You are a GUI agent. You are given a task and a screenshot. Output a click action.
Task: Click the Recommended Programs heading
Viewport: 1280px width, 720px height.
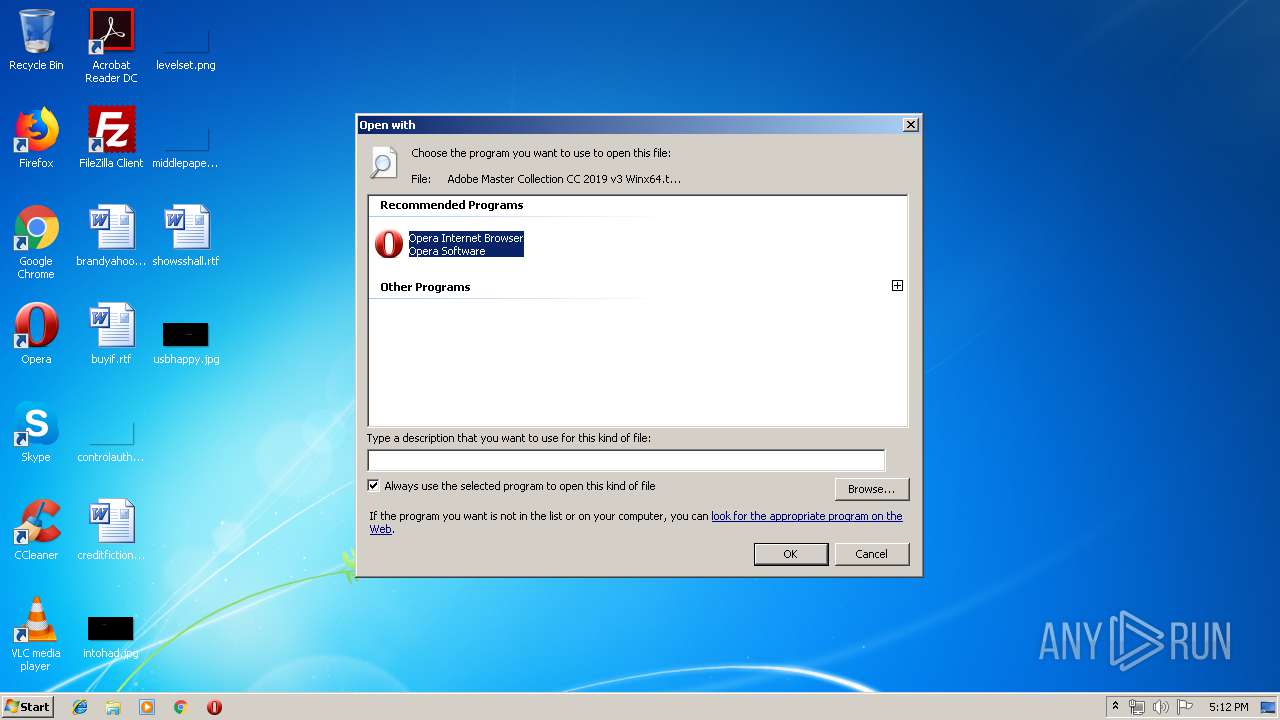[x=451, y=205]
